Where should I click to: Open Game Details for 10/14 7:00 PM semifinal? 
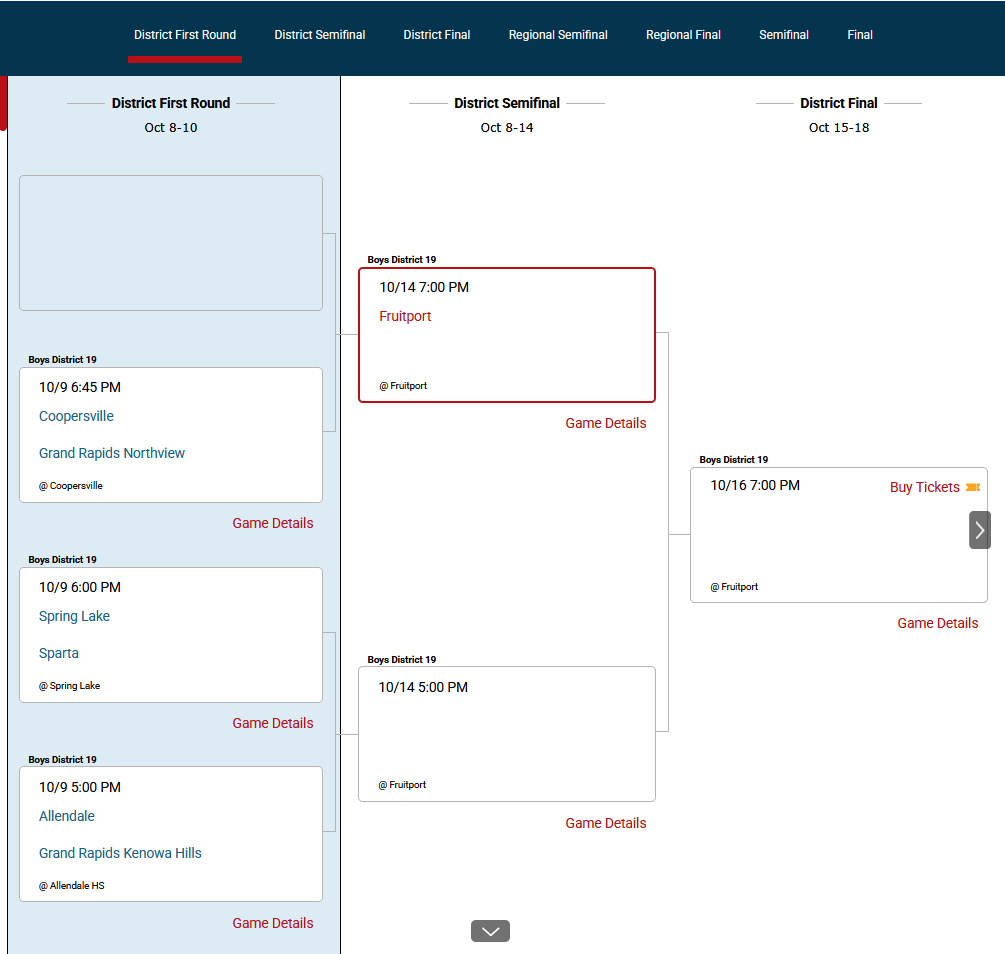point(606,423)
